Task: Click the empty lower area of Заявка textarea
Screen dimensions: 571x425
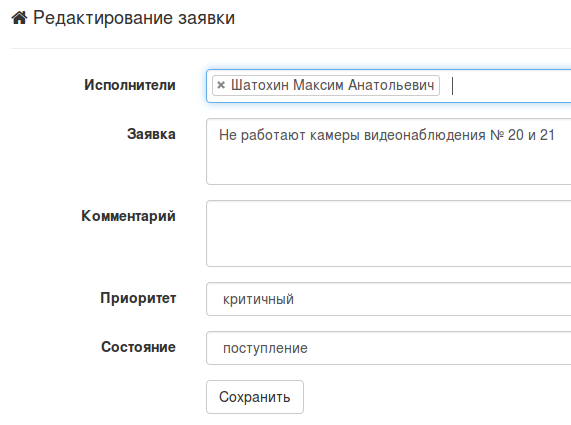Action: tap(389, 166)
